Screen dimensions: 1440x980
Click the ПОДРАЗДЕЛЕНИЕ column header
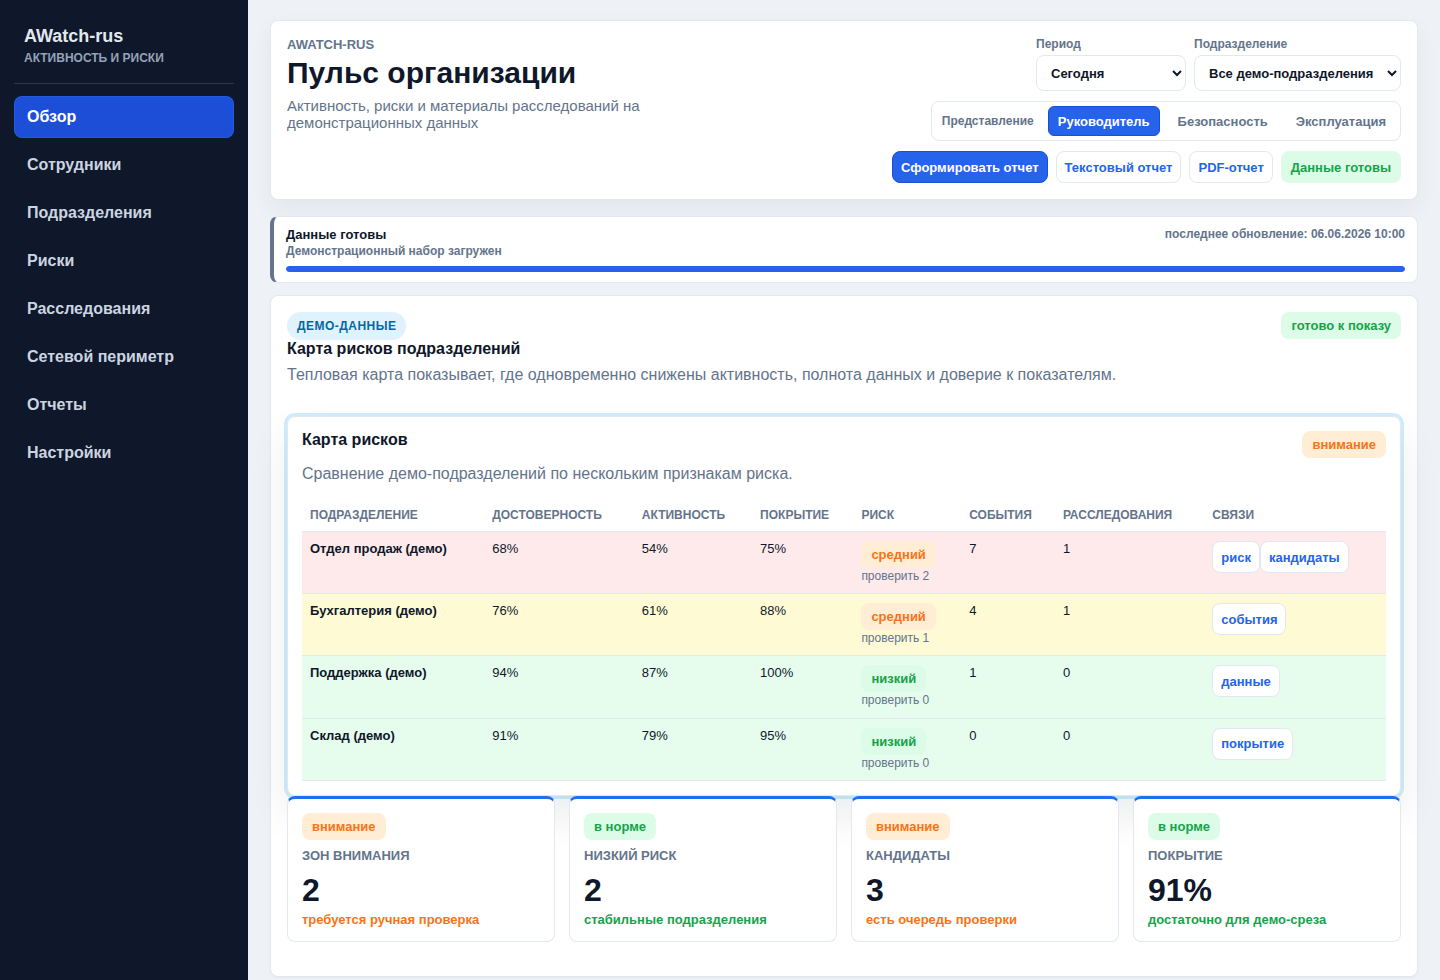click(364, 514)
